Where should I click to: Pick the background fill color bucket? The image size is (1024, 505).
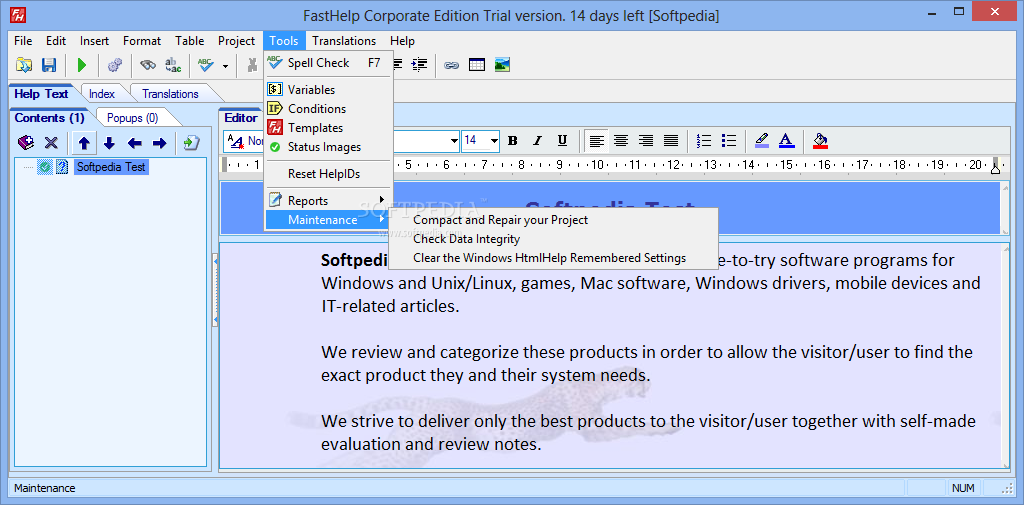[x=820, y=140]
